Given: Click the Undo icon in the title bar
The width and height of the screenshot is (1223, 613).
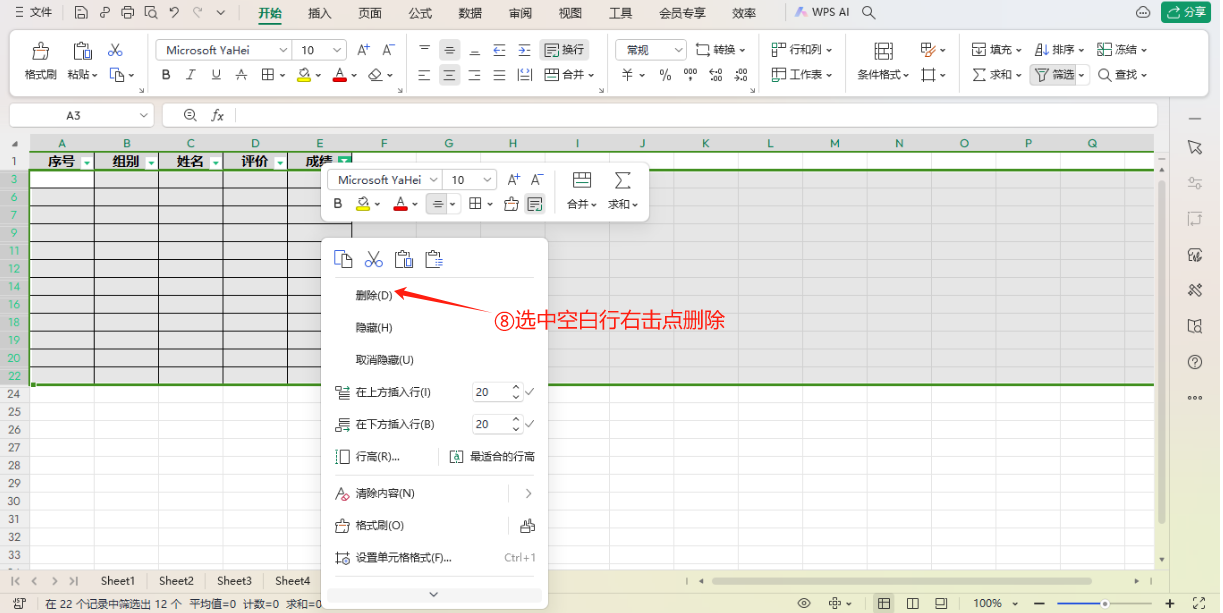Looking at the screenshot, I should click(x=174, y=13).
